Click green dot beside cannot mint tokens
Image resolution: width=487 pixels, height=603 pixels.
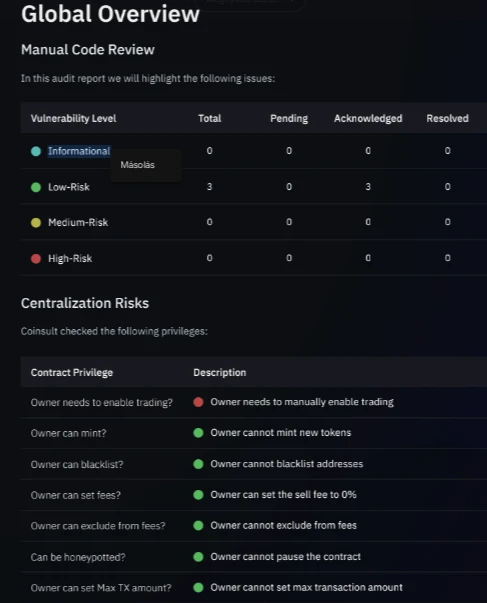coord(198,433)
